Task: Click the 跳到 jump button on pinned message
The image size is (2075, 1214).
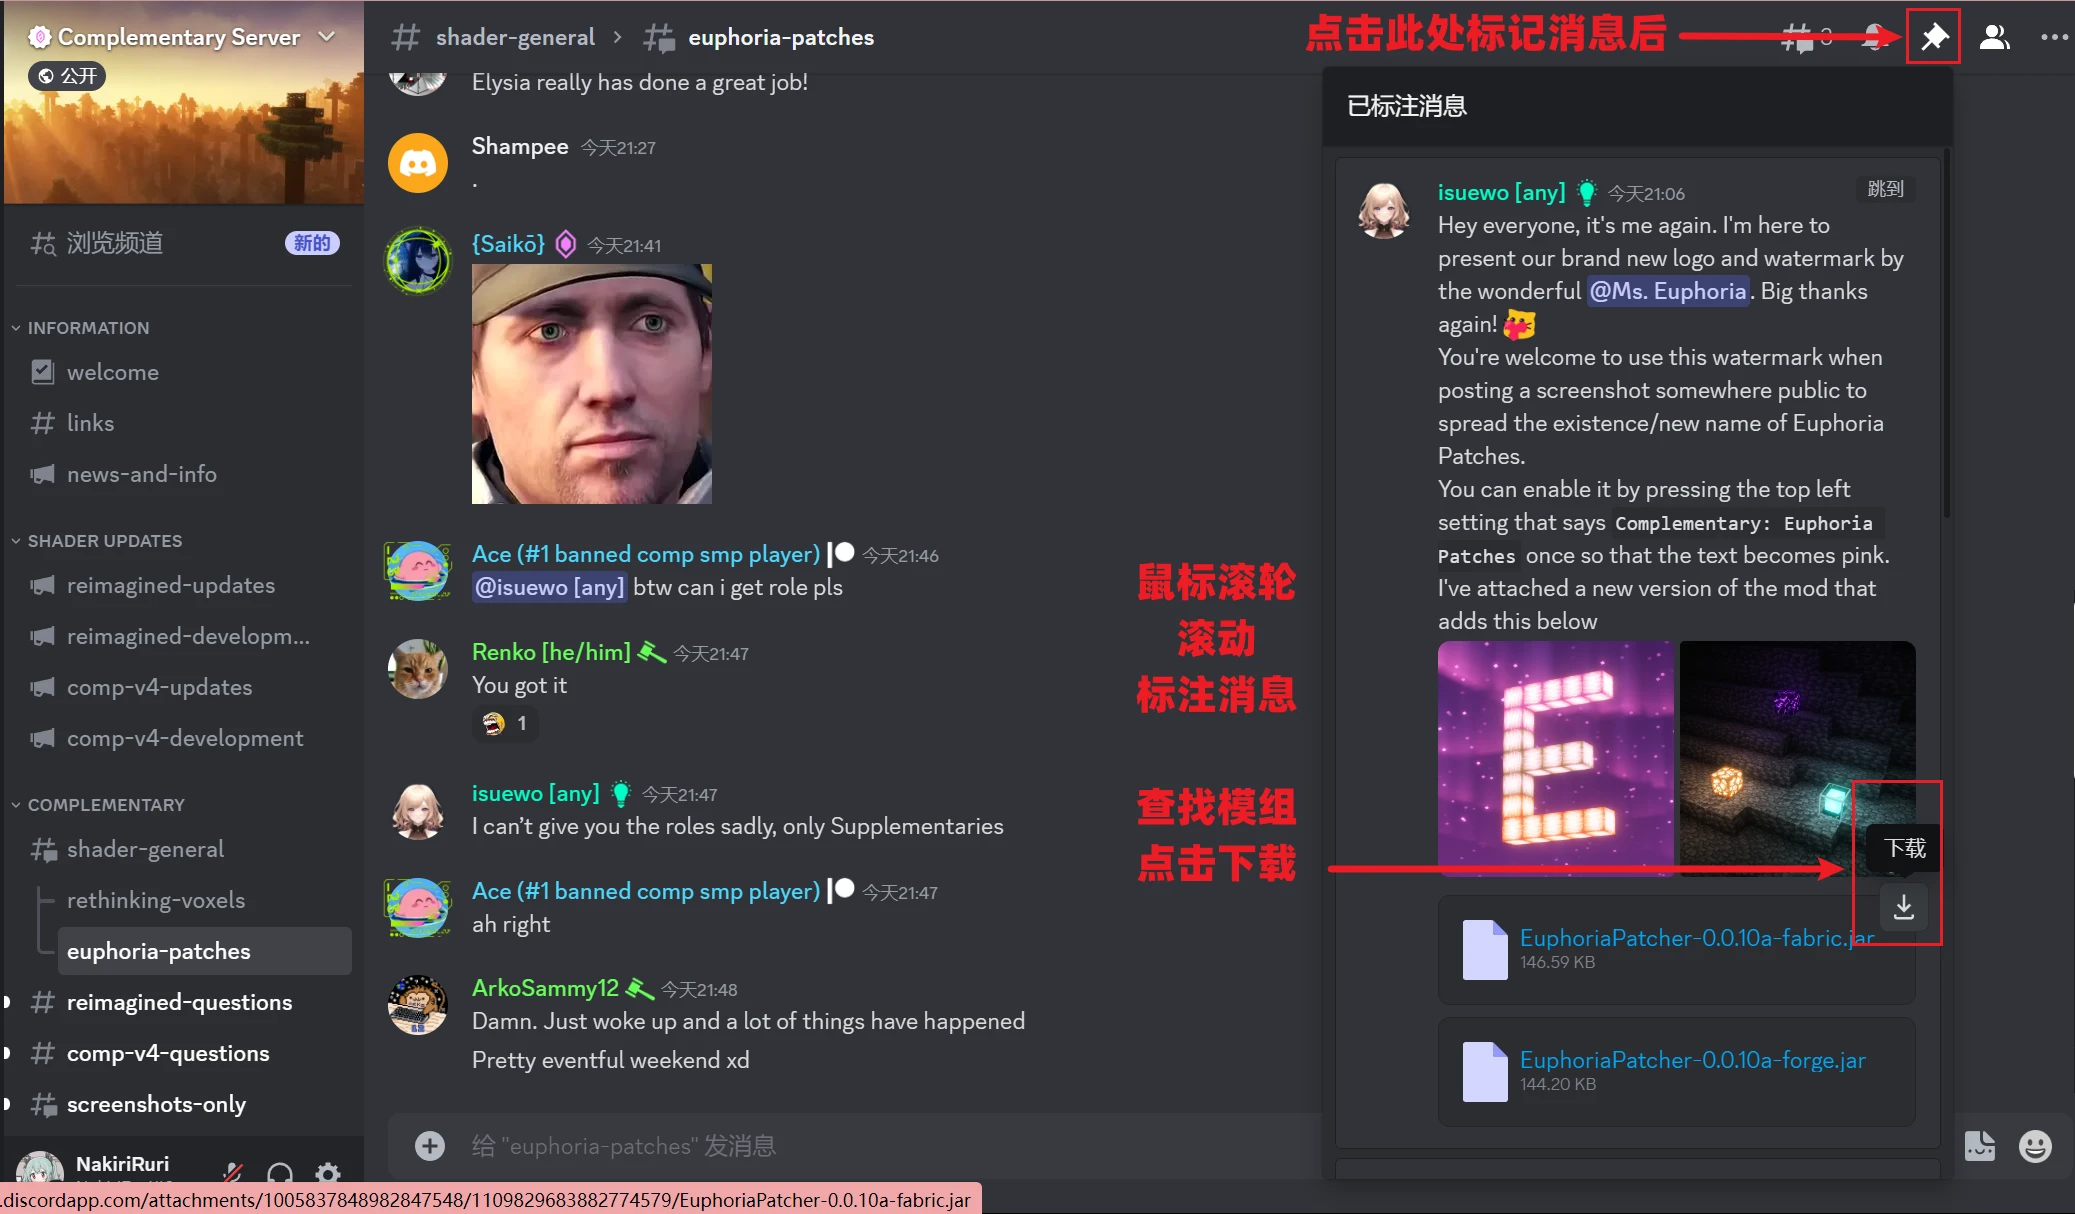Action: (x=1885, y=189)
